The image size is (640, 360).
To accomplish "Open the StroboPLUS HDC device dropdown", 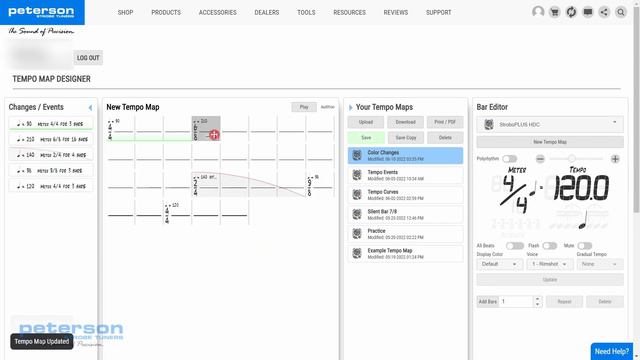I will click(x=550, y=124).
